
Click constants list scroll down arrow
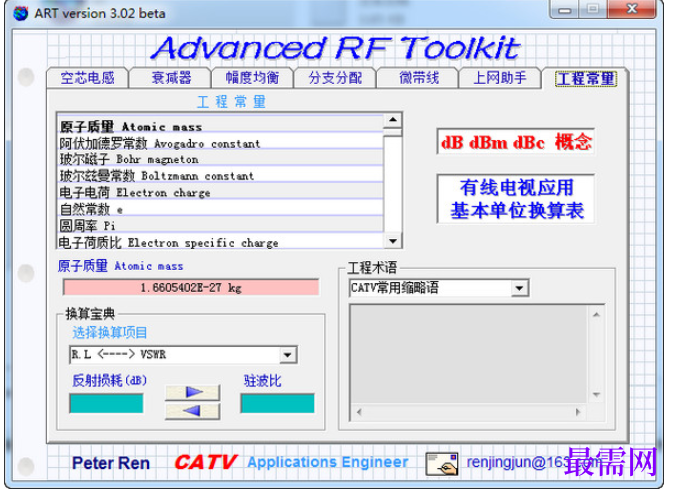393,241
